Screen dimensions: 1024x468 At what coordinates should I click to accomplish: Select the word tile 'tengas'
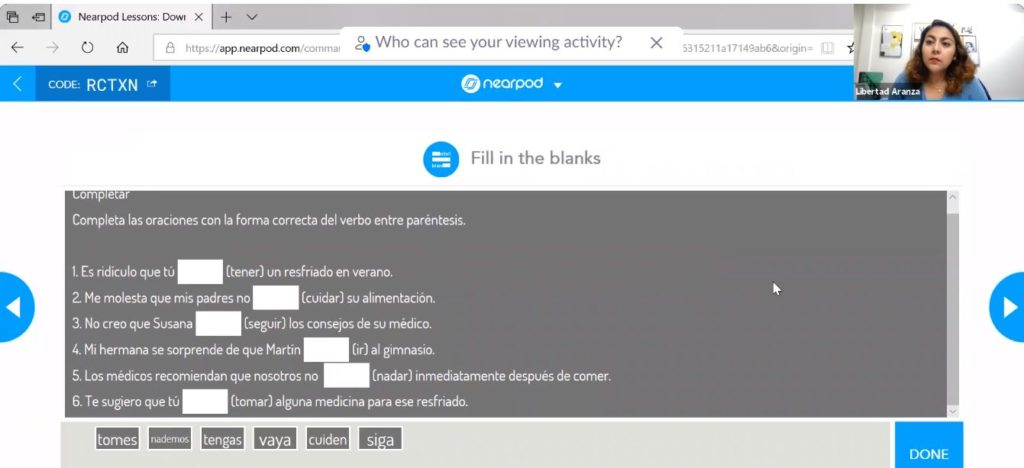click(223, 439)
